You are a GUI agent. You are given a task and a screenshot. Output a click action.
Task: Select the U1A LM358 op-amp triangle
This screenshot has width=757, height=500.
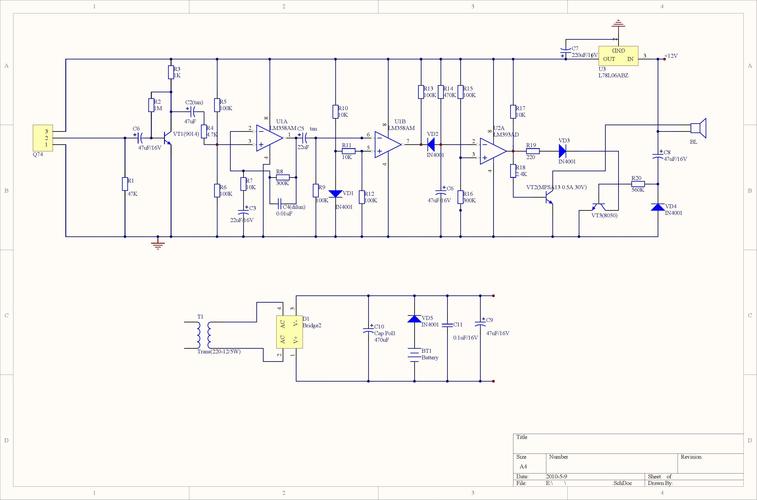[269, 138]
